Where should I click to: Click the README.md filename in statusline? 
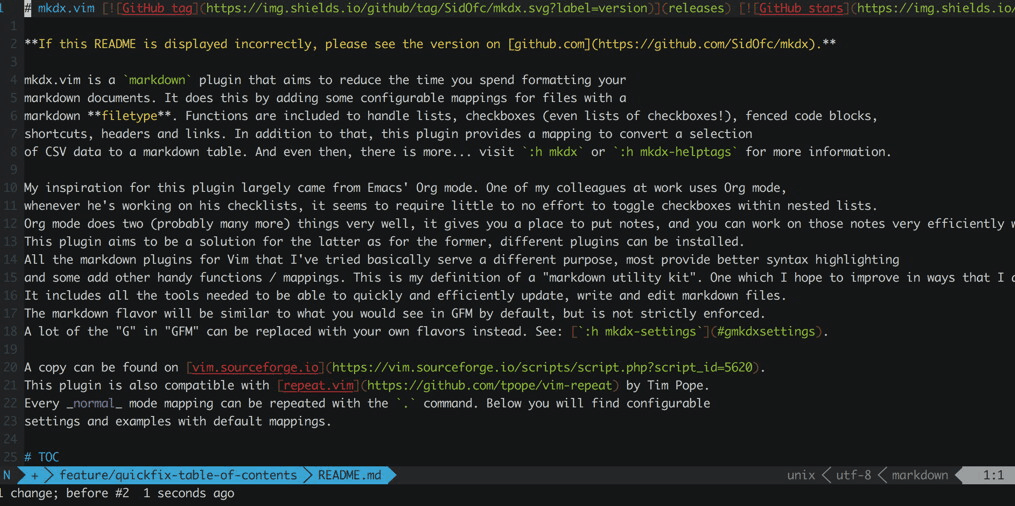coord(350,476)
